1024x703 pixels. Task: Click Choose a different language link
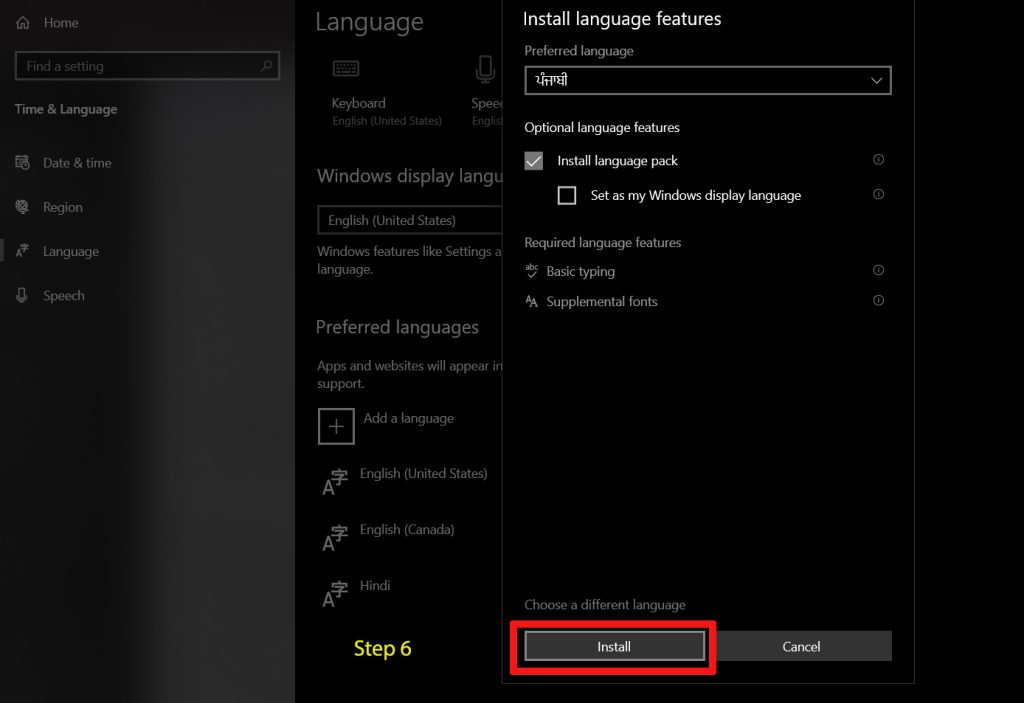point(605,605)
